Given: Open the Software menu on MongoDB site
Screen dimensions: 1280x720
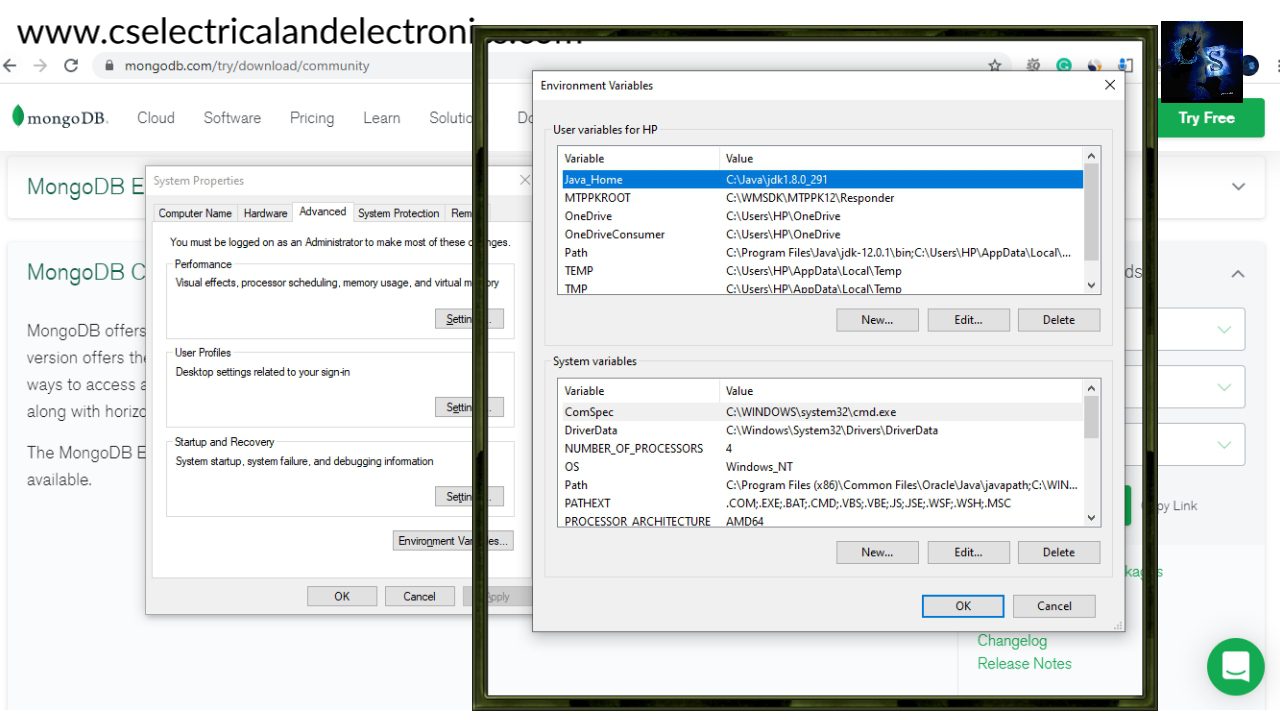Looking at the screenshot, I should (x=232, y=118).
